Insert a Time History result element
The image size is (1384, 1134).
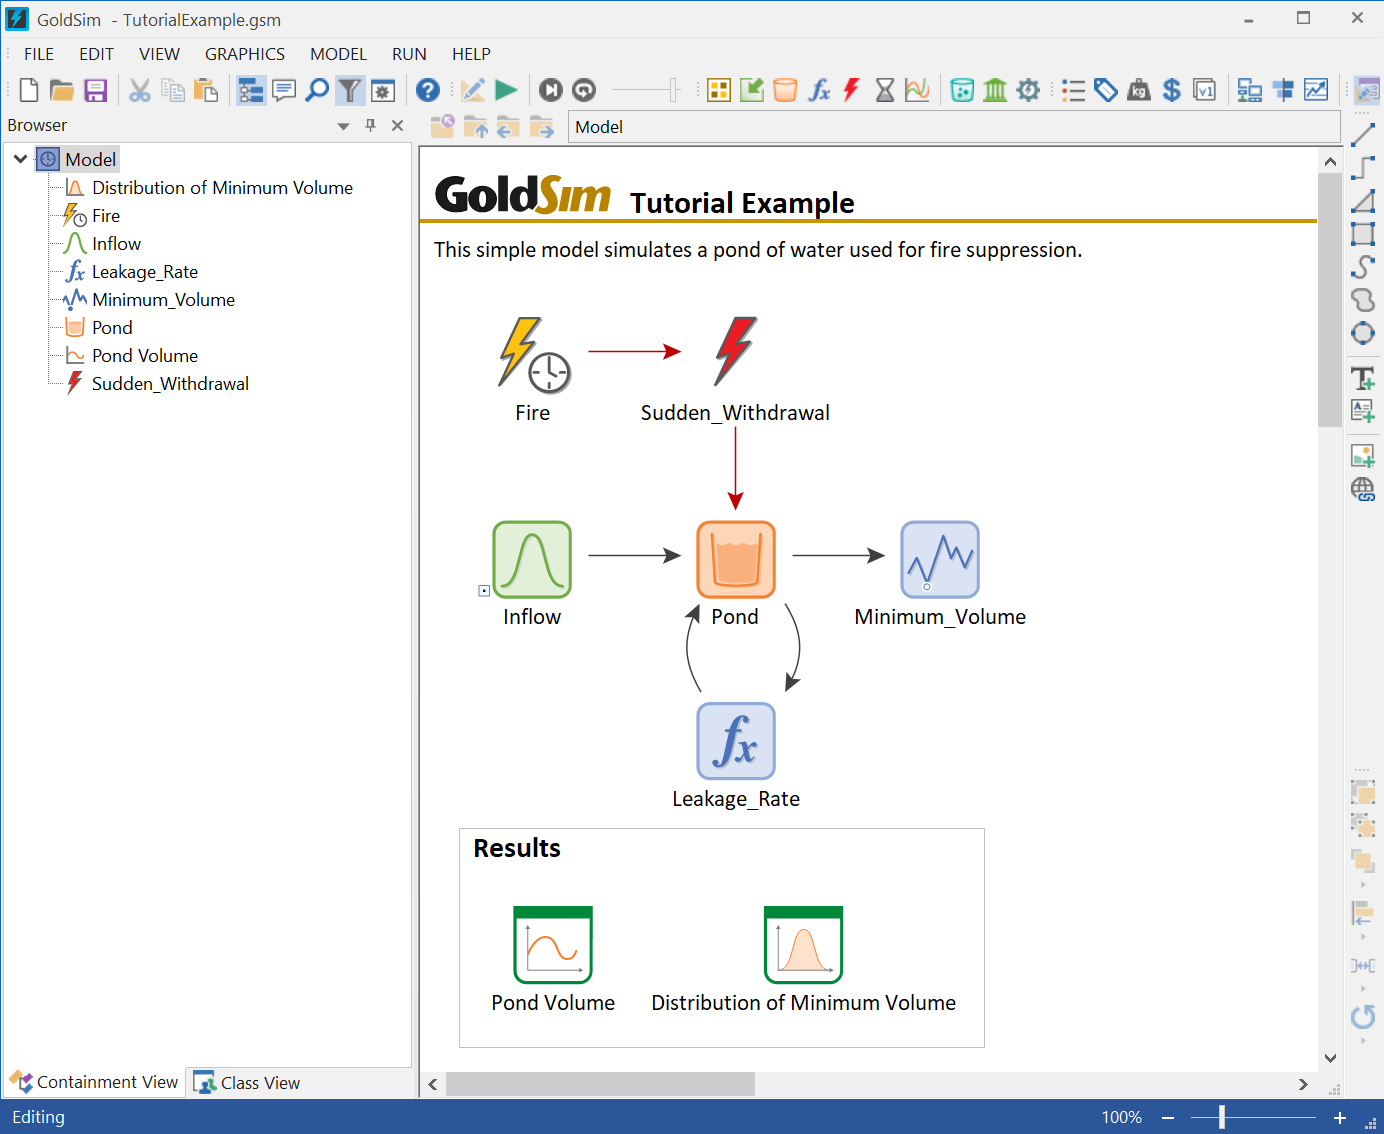pos(917,90)
